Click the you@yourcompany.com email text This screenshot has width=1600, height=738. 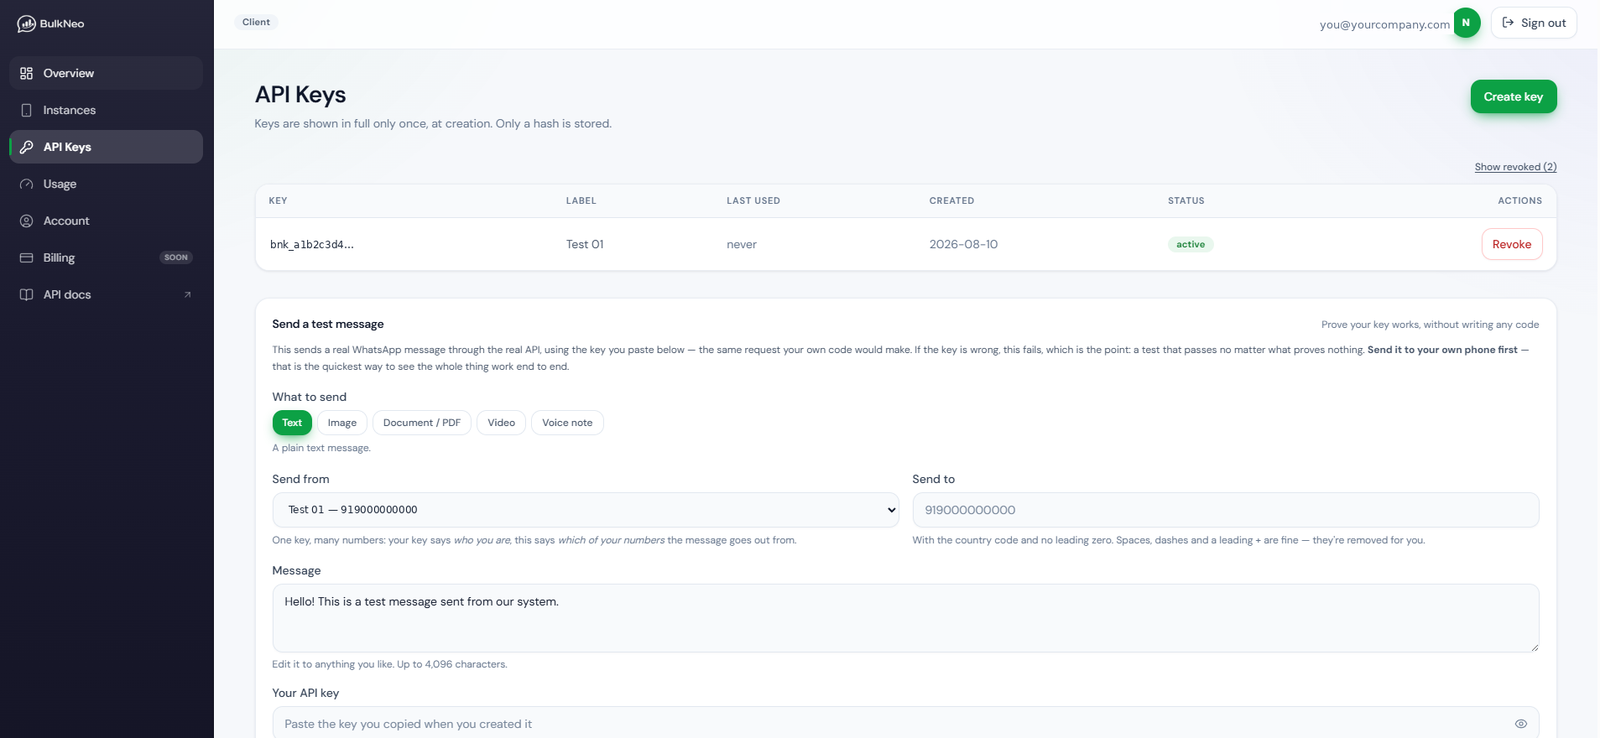coord(1384,24)
